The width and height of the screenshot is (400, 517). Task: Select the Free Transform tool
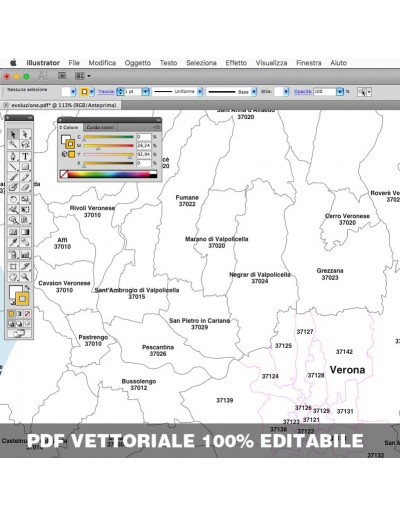[x=25, y=209]
